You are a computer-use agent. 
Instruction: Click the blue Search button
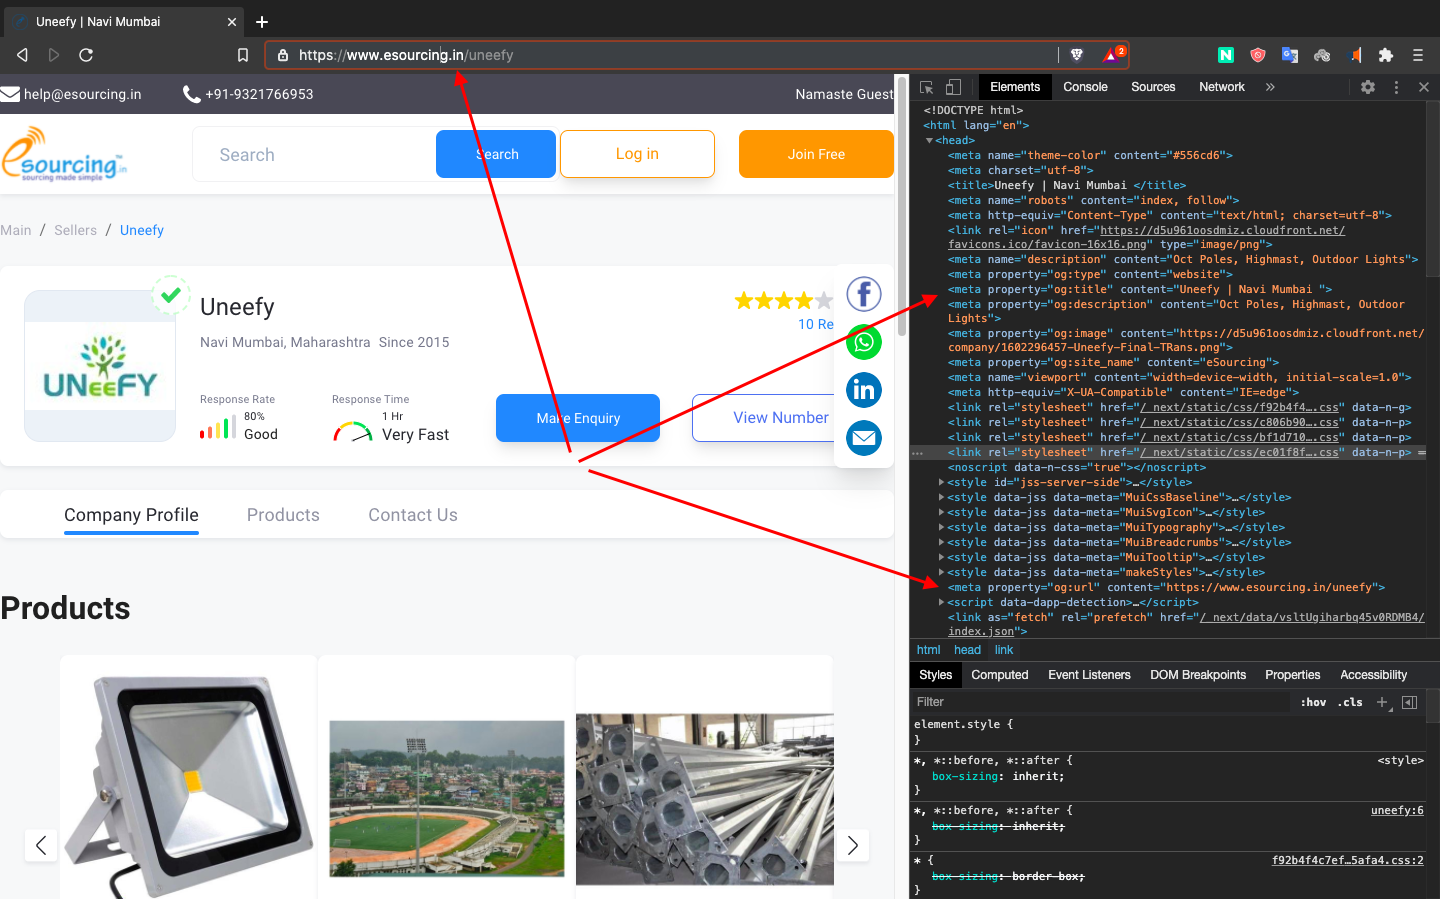(x=496, y=154)
